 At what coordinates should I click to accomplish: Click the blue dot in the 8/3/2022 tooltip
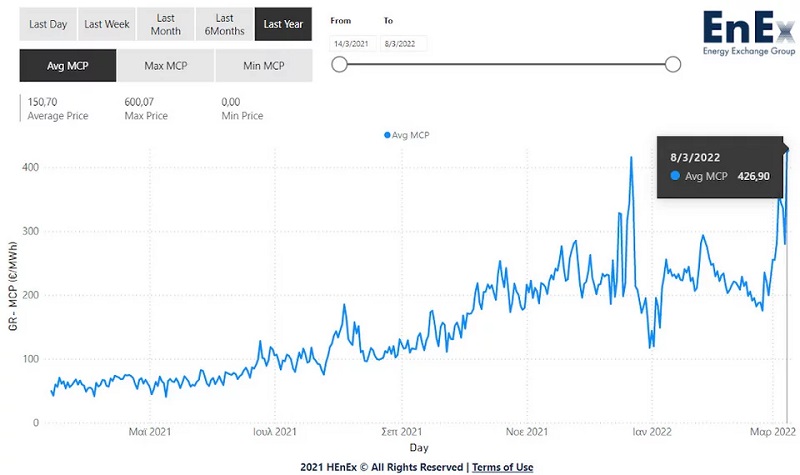[x=675, y=176]
